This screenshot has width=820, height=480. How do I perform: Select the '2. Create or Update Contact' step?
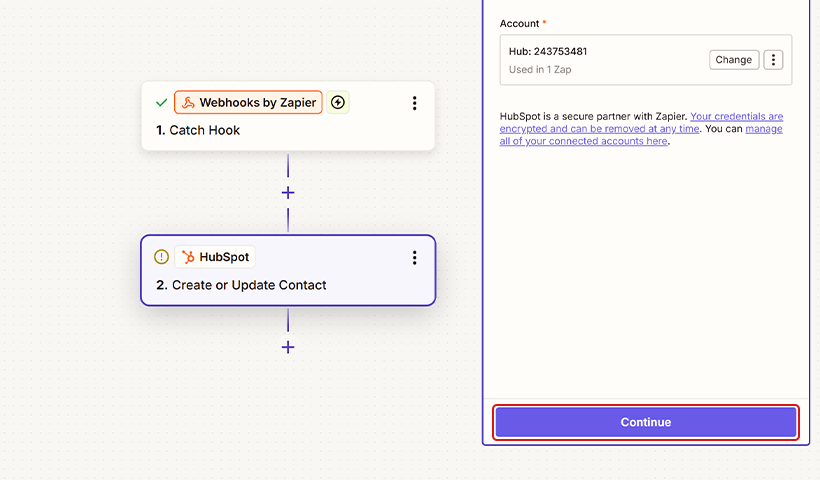coord(241,285)
